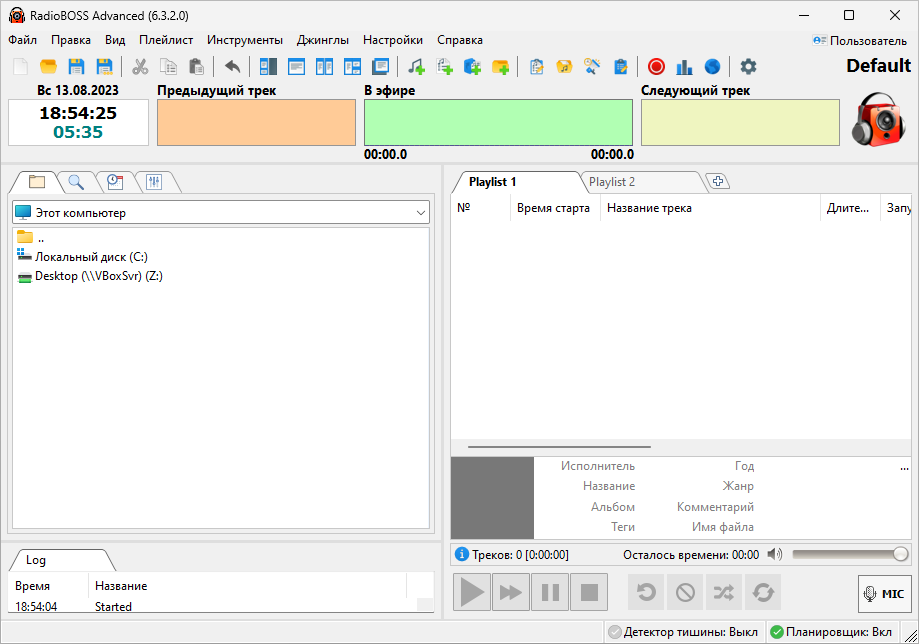Open the search tab icon in the file panel
919x644 pixels.
point(75,182)
